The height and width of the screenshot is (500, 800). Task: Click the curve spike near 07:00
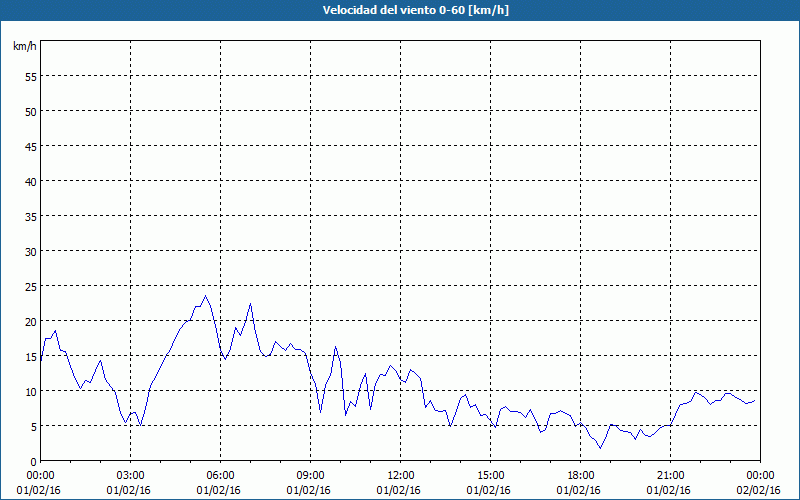click(251, 304)
